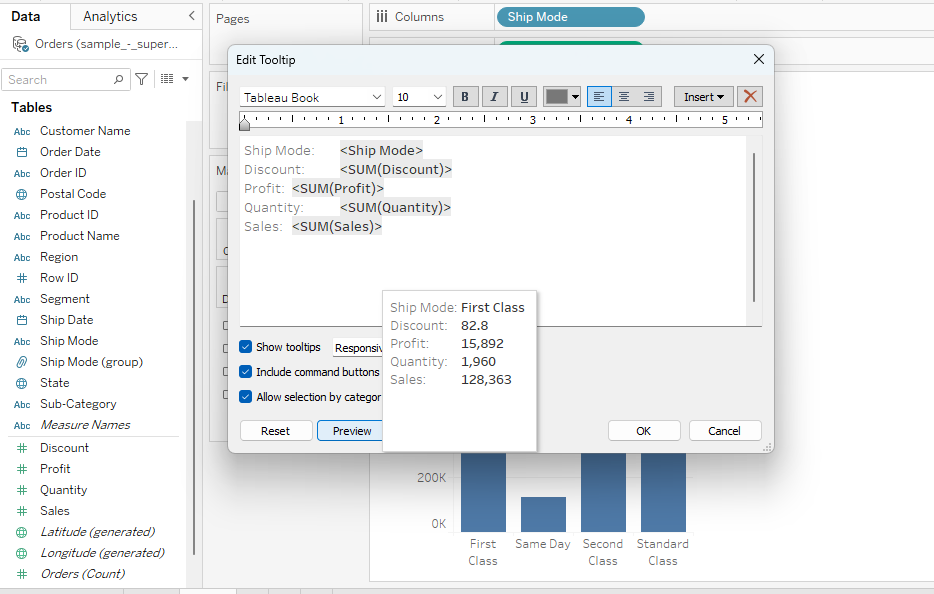Viewport: 934px width, 594px height.
Task: Click the Reset button
Action: point(275,431)
